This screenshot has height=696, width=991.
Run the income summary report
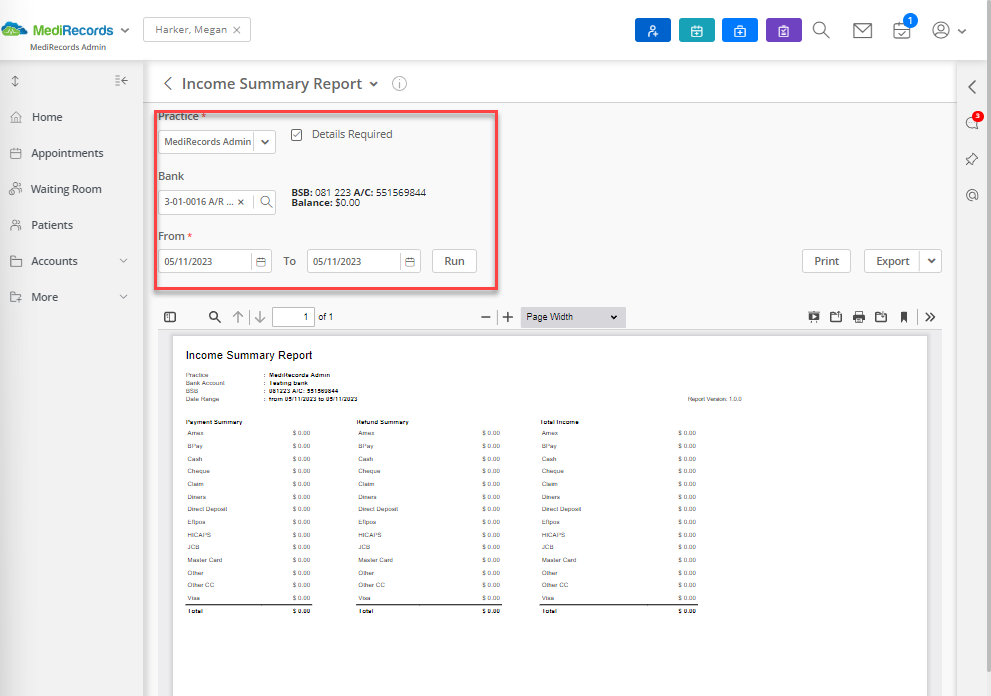pyautogui.click(x=454, y=261)
